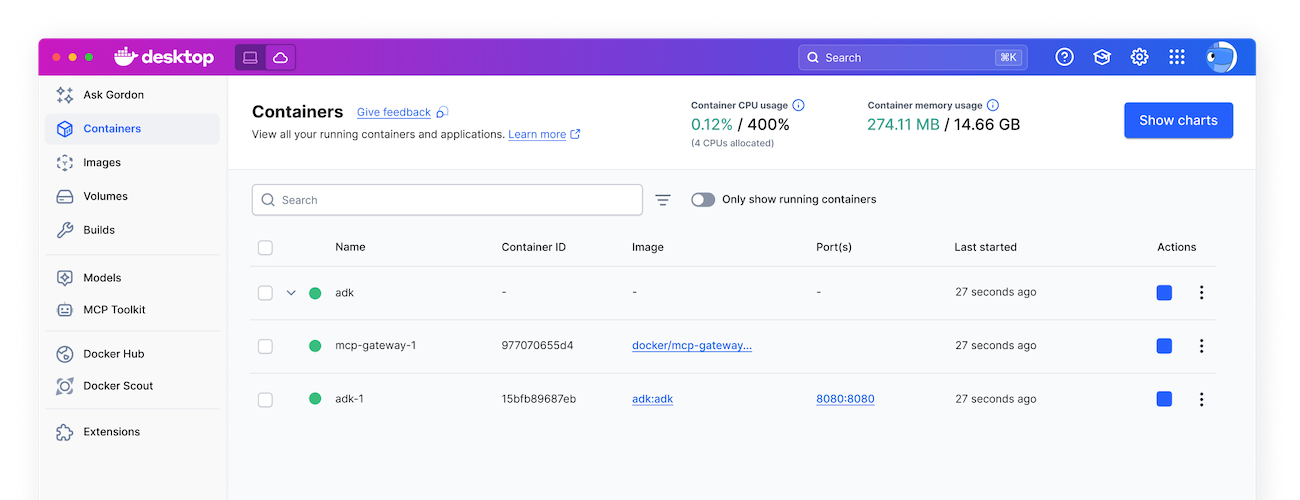Open MCP Toolkit icon
The image size is (1300, 500).
[x=65, y=310]
